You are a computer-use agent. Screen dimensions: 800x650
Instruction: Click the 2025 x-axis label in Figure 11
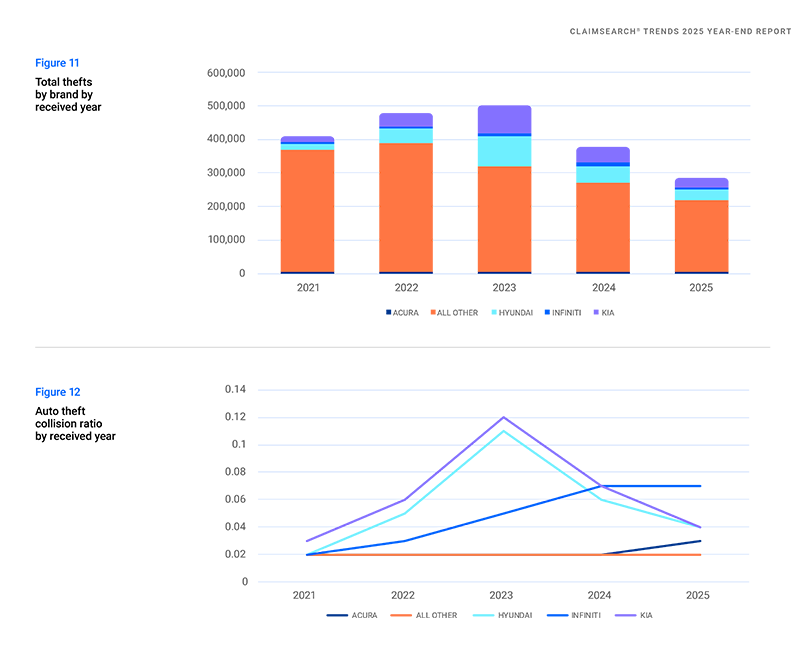701,288
